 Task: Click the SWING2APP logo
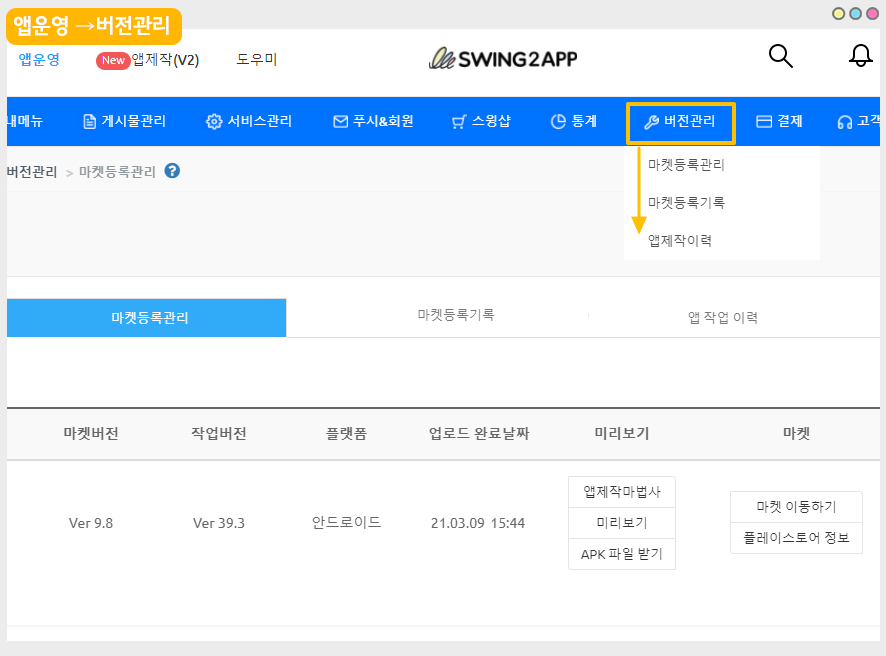(503, 59)
